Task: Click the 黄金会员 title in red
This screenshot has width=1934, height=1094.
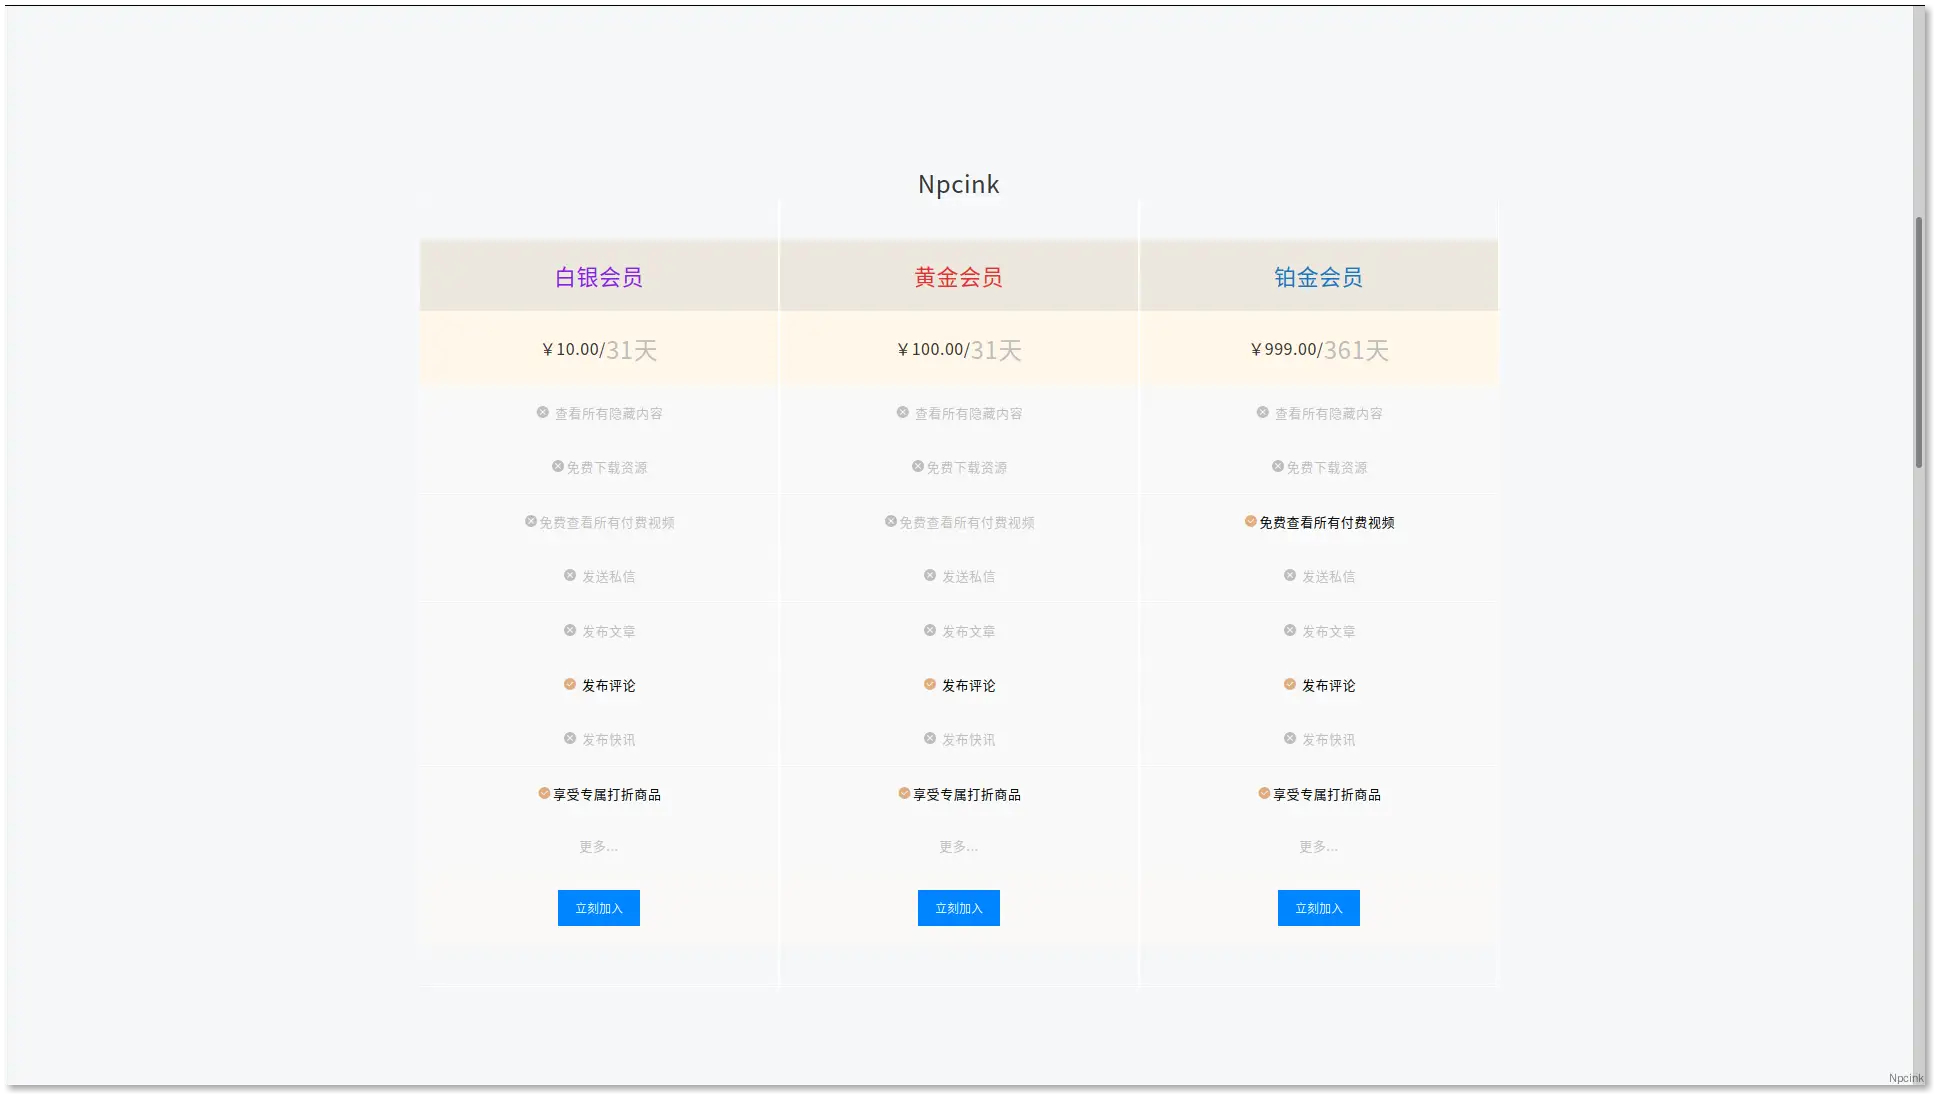Action: click(x=958, y=277)
